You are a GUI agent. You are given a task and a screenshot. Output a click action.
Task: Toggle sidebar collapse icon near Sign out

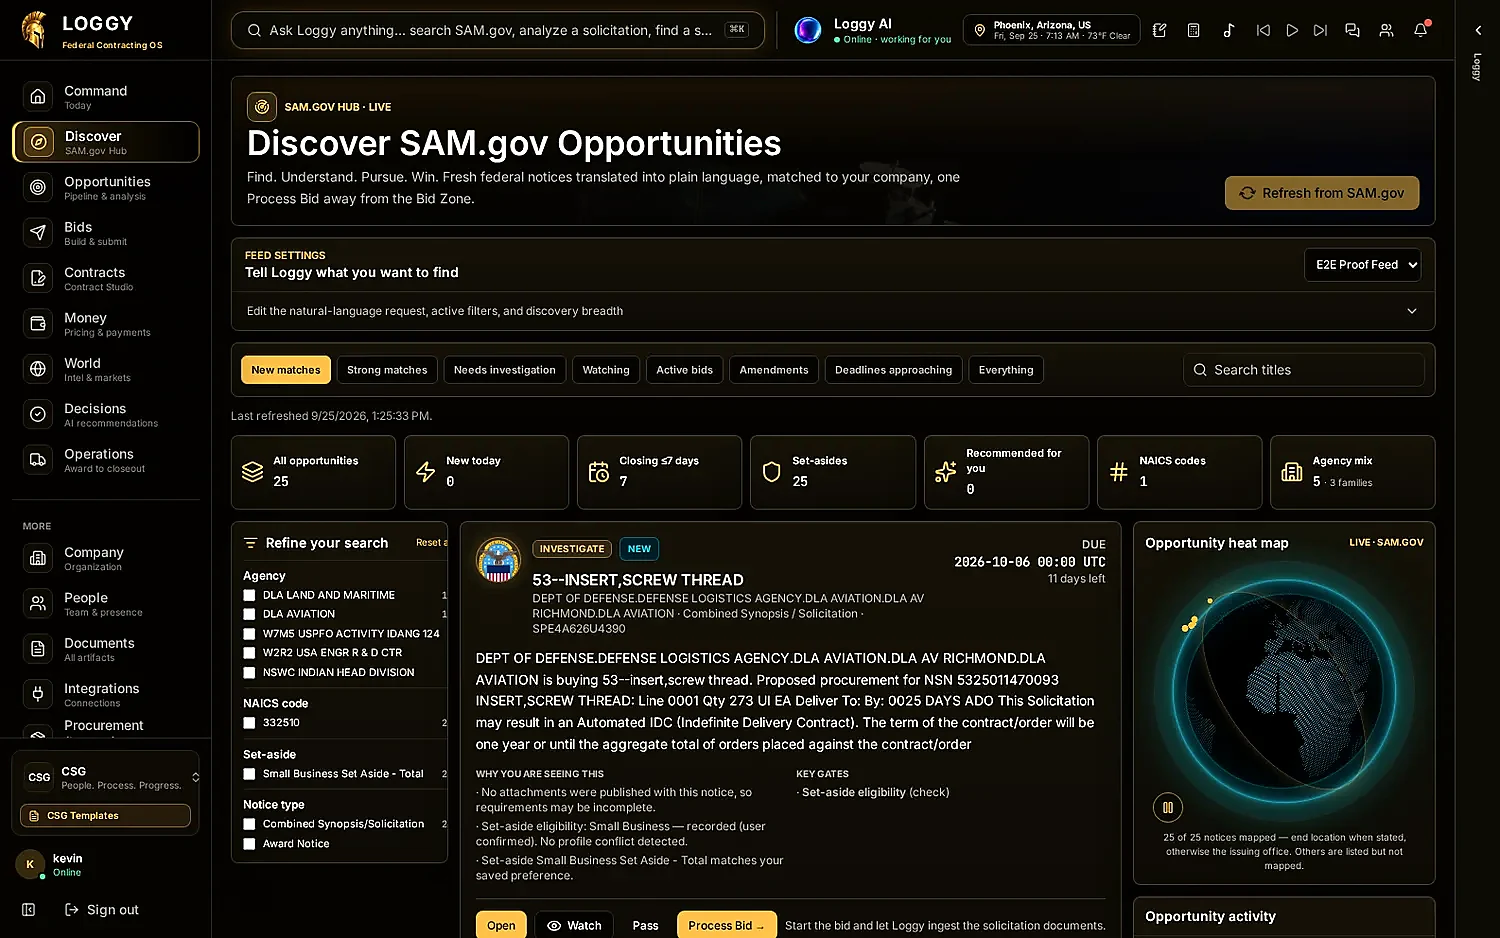pos(29,909)
